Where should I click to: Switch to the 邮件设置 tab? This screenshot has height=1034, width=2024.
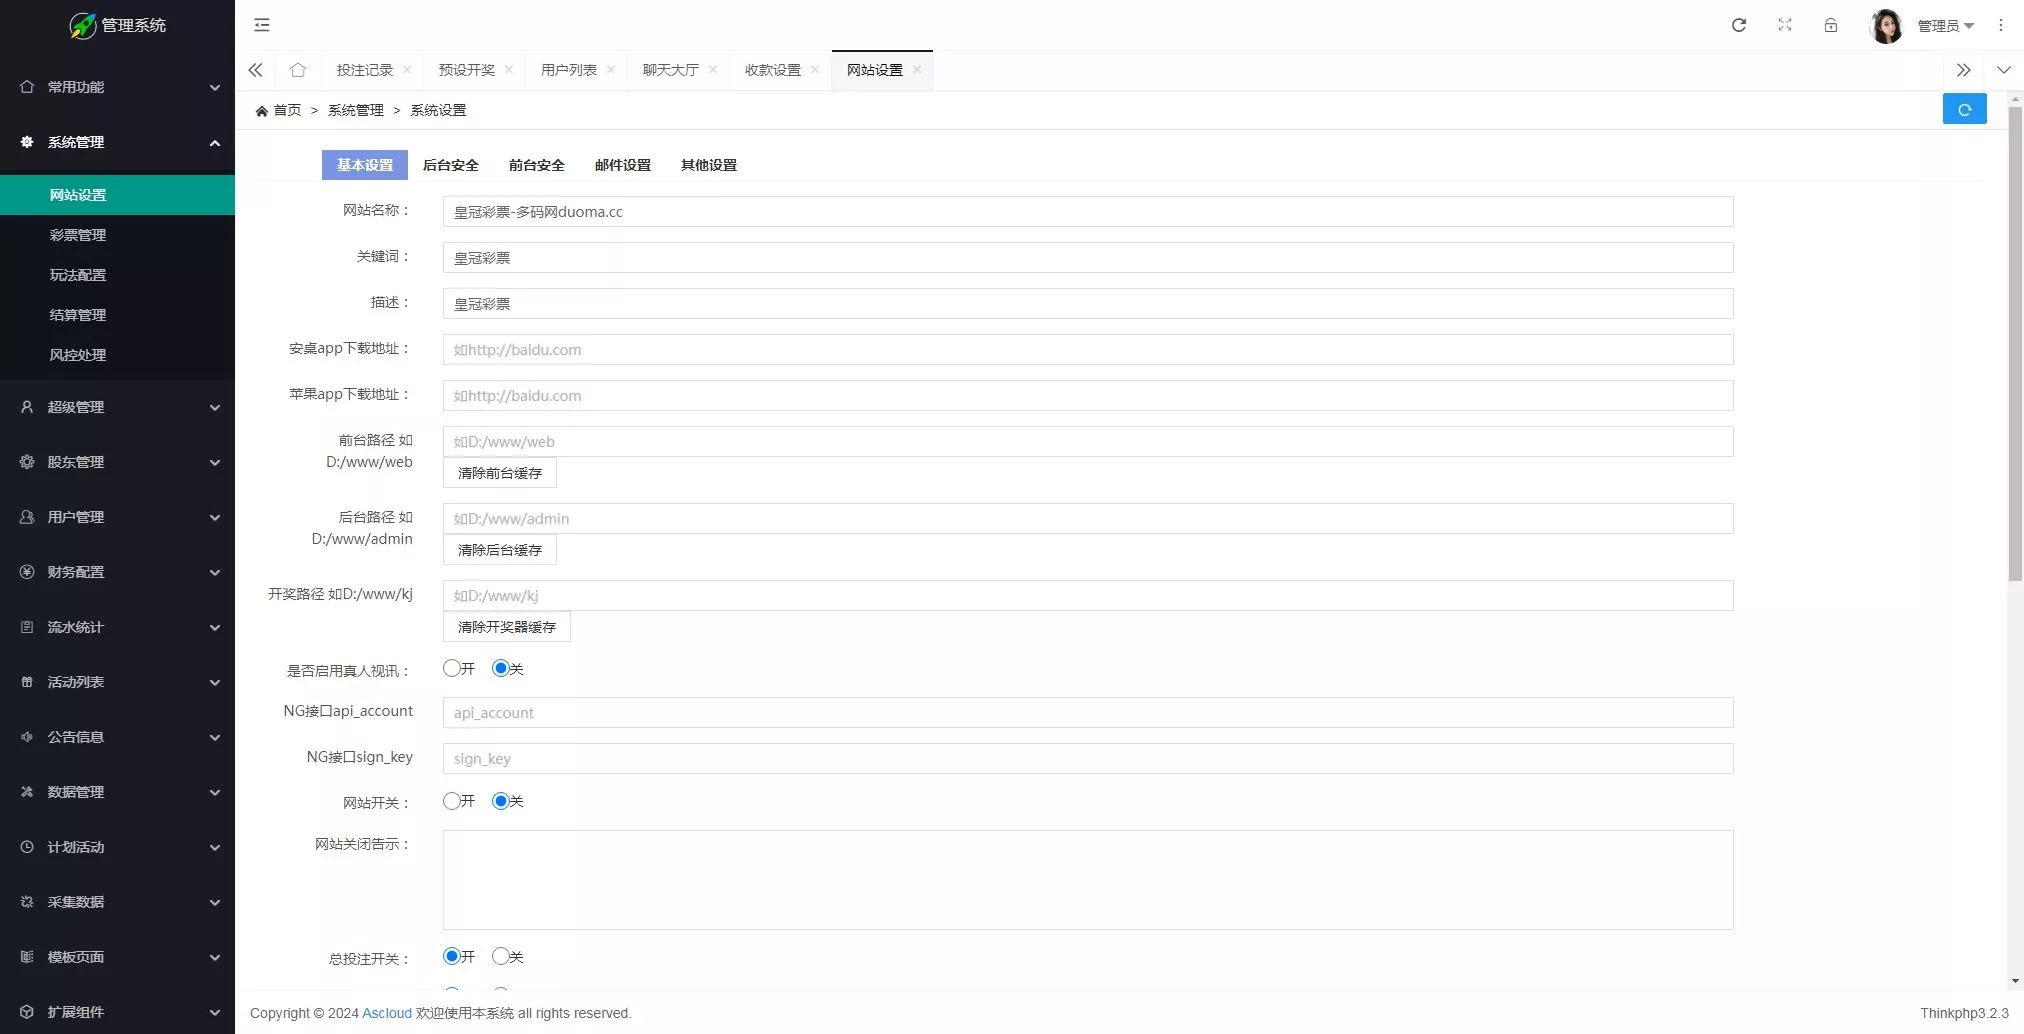point(621,165)
